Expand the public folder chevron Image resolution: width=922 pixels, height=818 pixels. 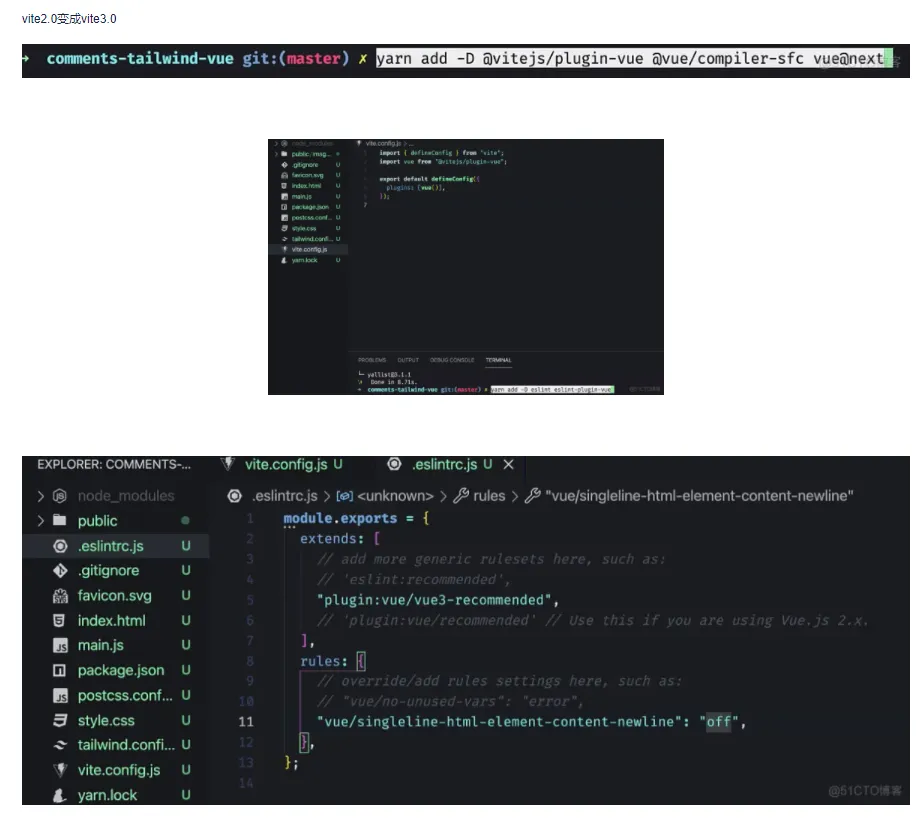click(x=40, y=520)
